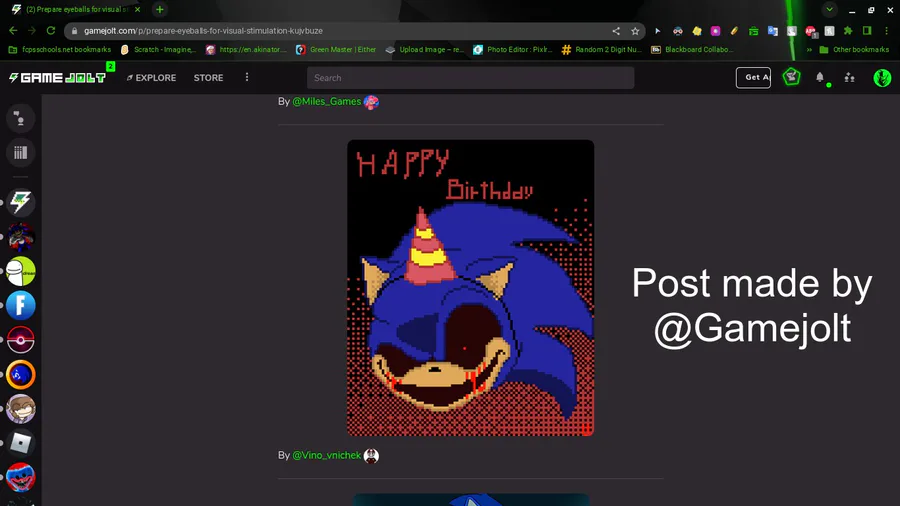Open the tab search chevron
The image size is (900, 506).
click(829, 10)
